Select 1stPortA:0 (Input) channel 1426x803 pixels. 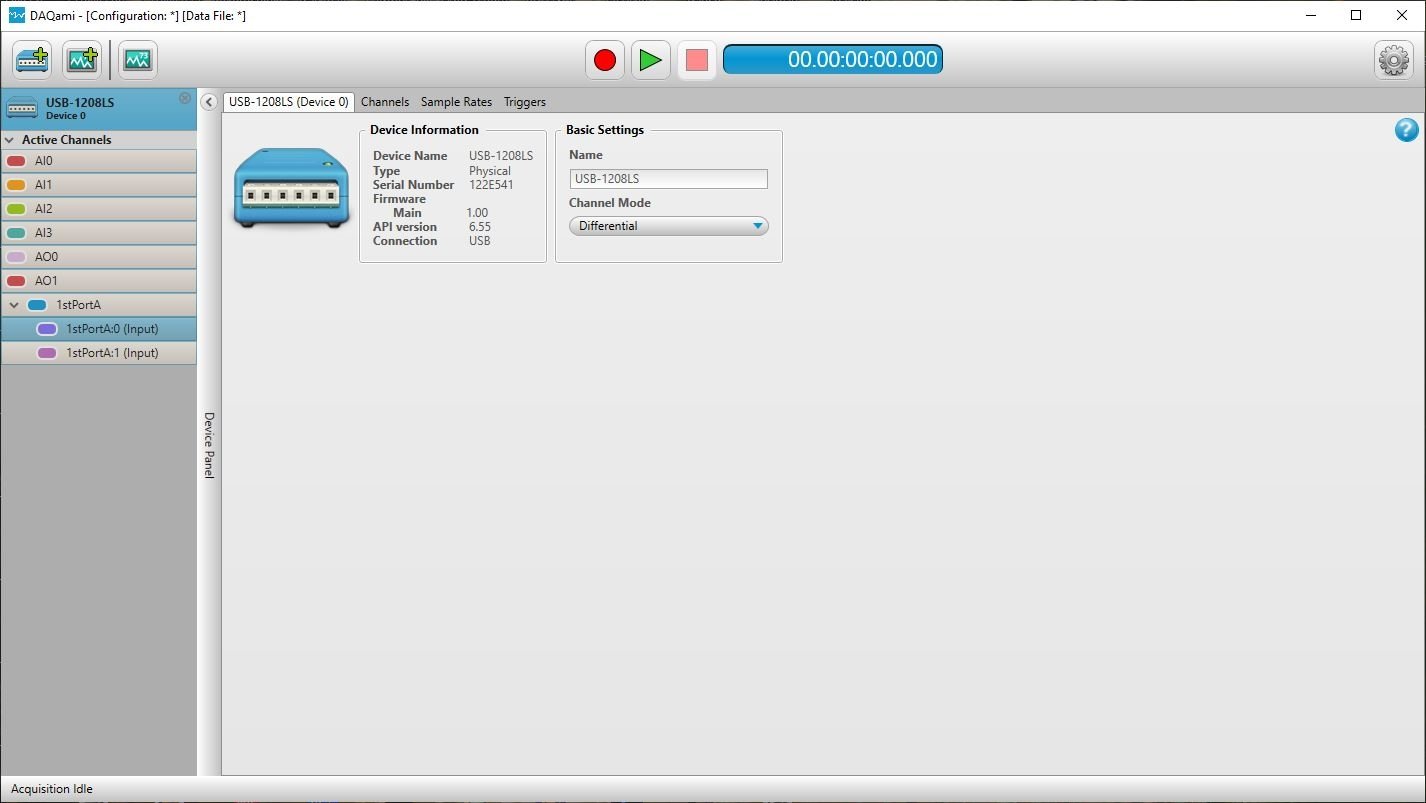pyautogui.click(x=98, y=329)
